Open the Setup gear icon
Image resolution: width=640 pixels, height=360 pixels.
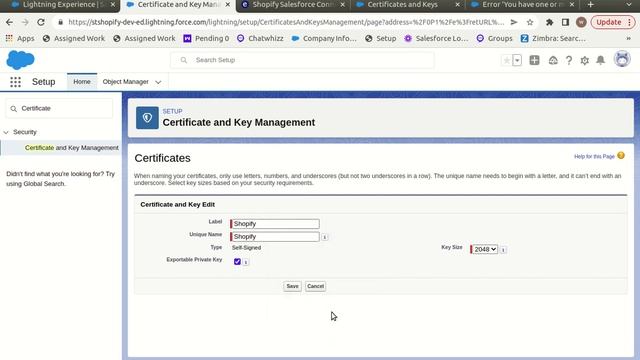(584, 60)
